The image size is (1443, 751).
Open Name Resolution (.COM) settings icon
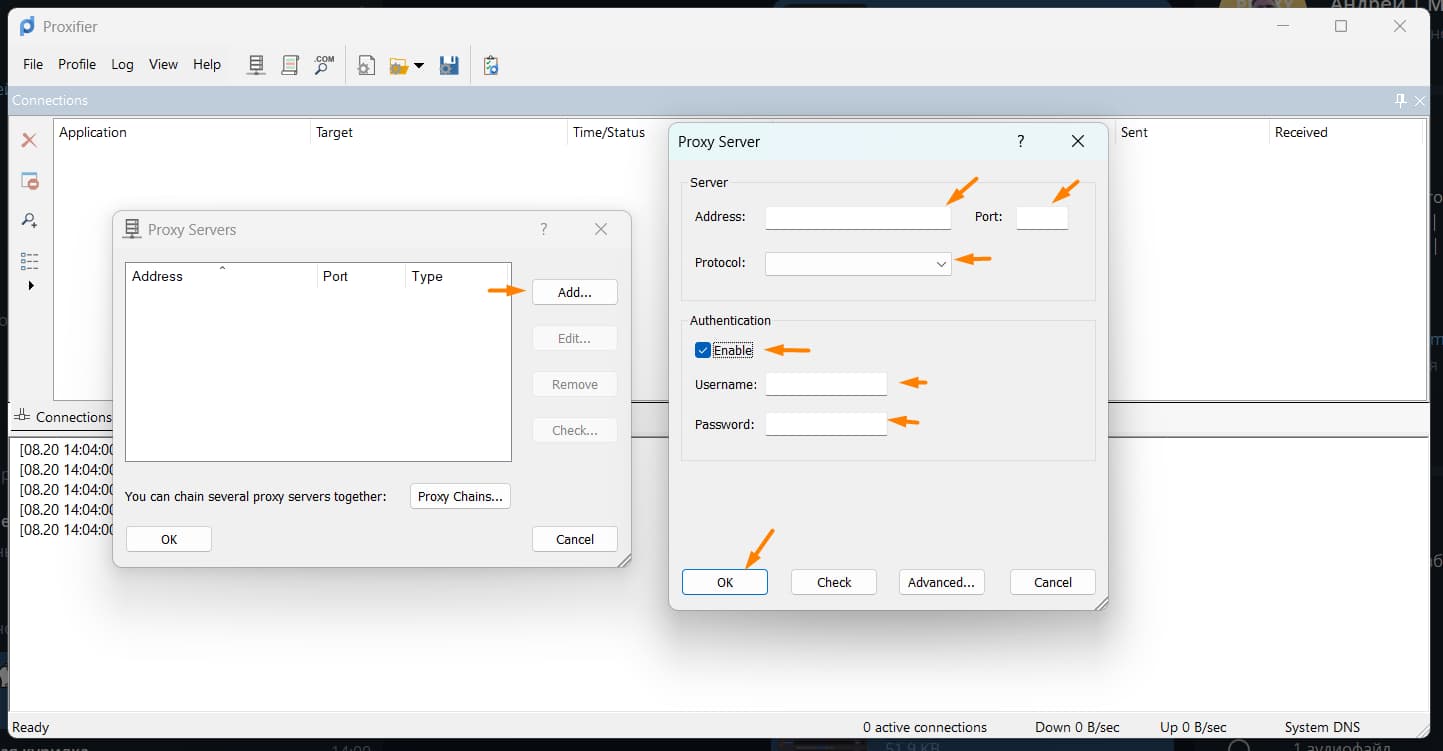pos(323,65)
